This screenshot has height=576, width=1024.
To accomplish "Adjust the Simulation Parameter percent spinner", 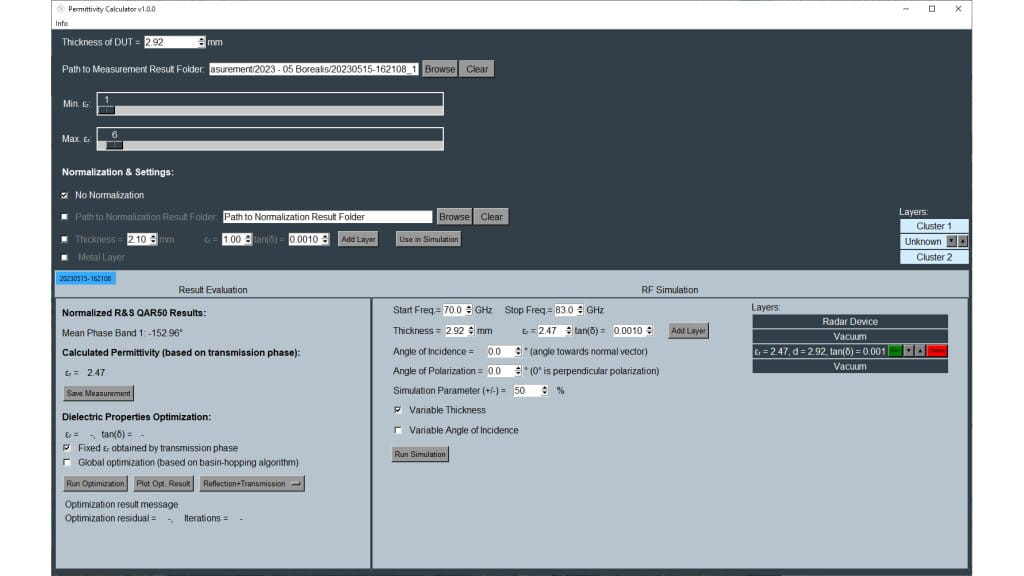I will click(545, 391).
